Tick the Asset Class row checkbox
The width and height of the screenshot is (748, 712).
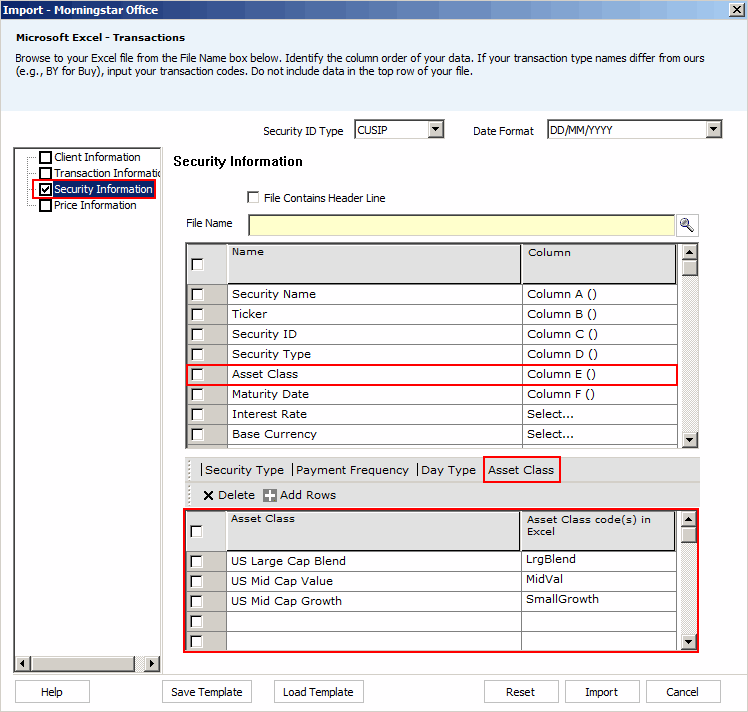click(198, 374)
